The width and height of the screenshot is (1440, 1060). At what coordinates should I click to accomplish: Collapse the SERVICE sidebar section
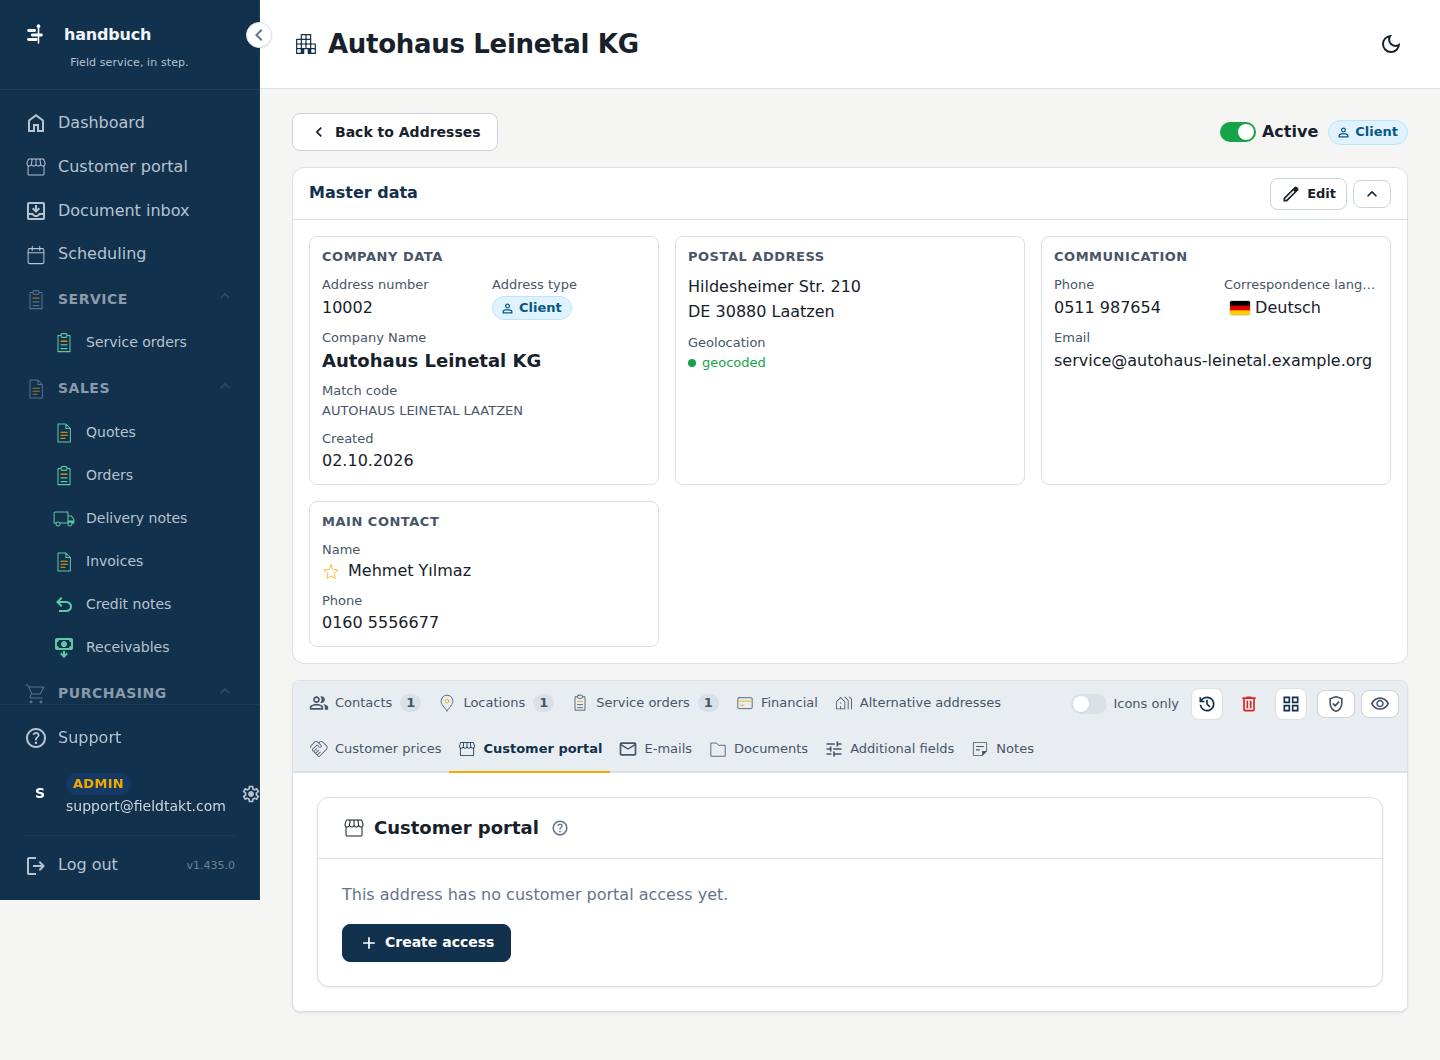(225, 297)
